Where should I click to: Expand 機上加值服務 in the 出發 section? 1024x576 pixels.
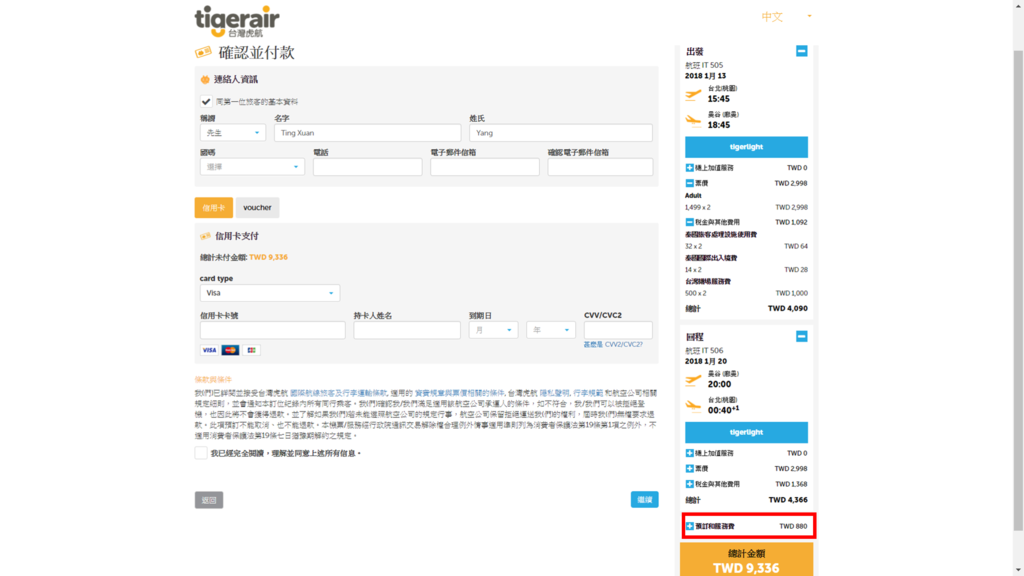[690, 168]
